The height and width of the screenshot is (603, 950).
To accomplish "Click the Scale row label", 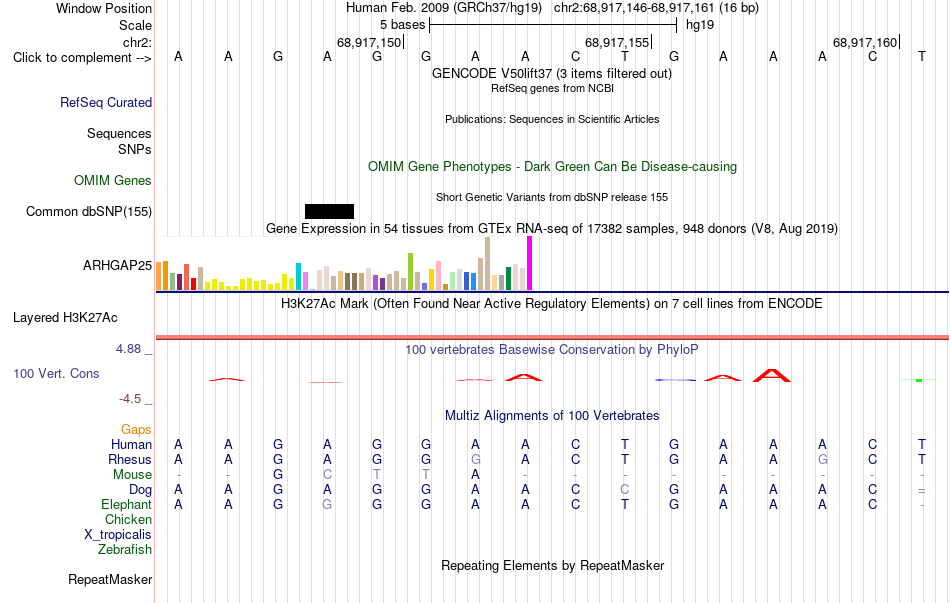I will pyautogui.click(x=136, y=25).
